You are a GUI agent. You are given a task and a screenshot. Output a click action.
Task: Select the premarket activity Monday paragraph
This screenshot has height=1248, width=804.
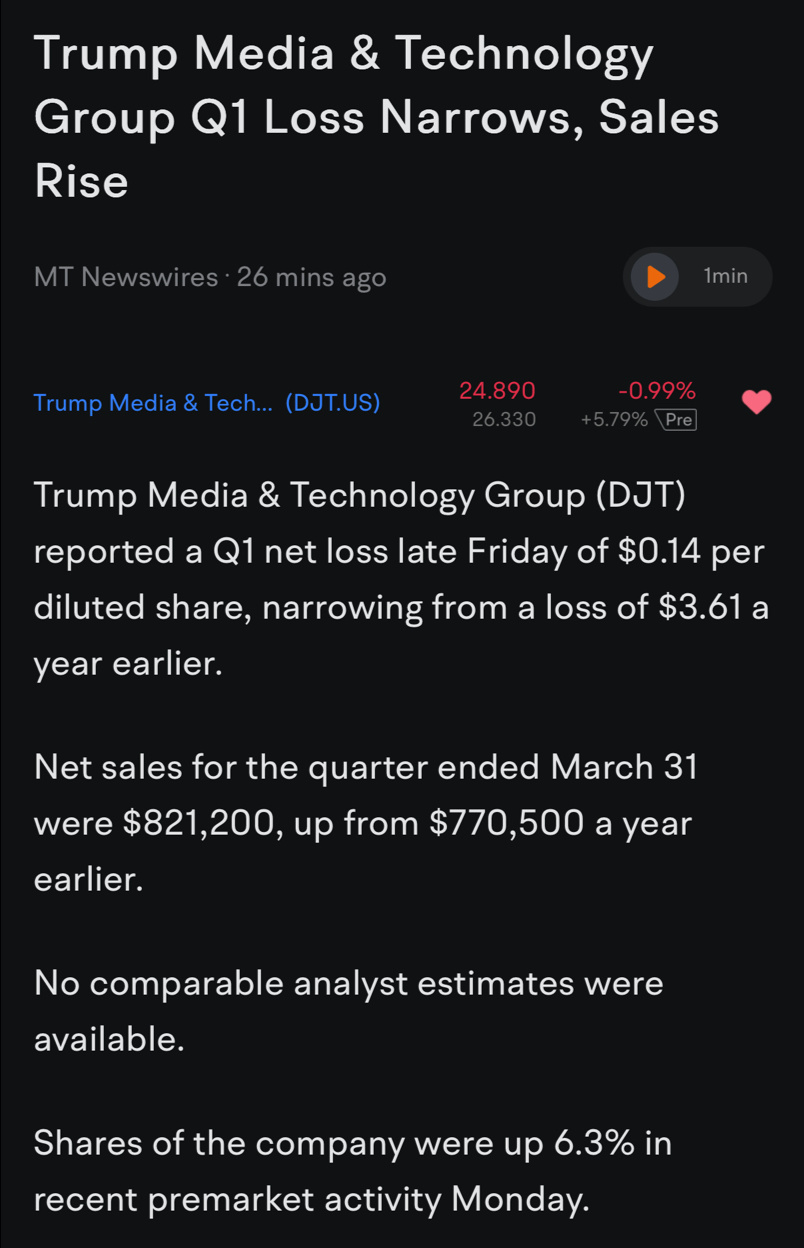click(x=352, y=1170)
